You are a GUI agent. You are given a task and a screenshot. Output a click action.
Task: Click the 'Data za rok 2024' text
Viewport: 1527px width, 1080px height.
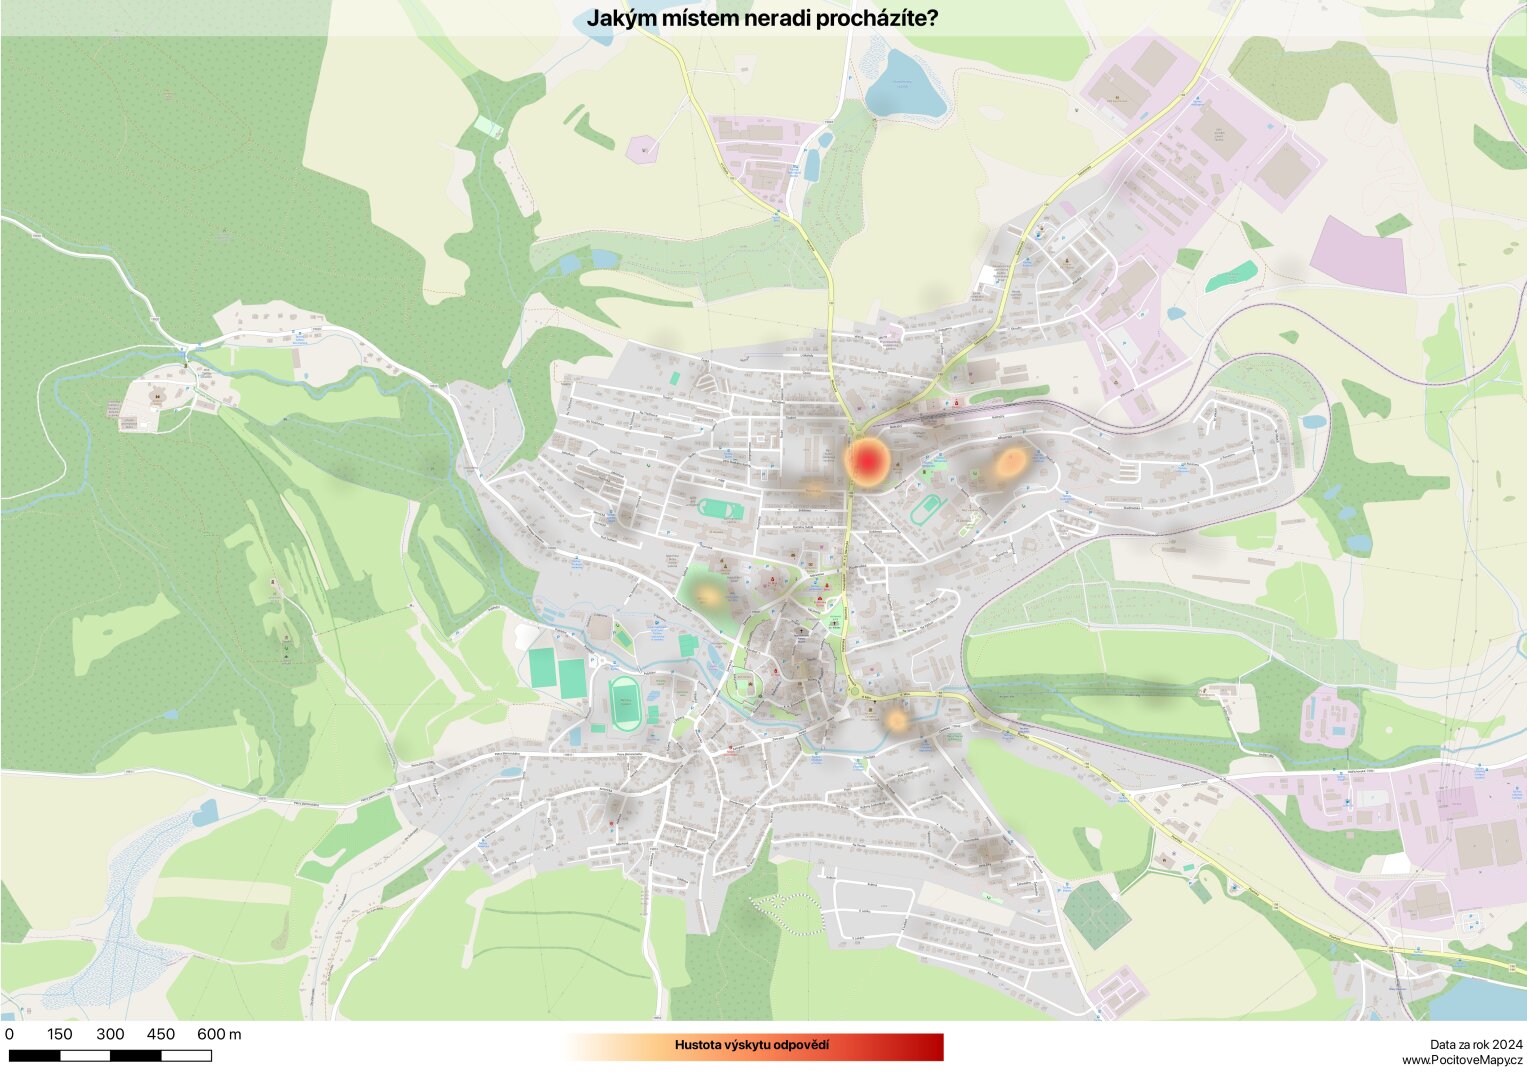[1475, 1044]
